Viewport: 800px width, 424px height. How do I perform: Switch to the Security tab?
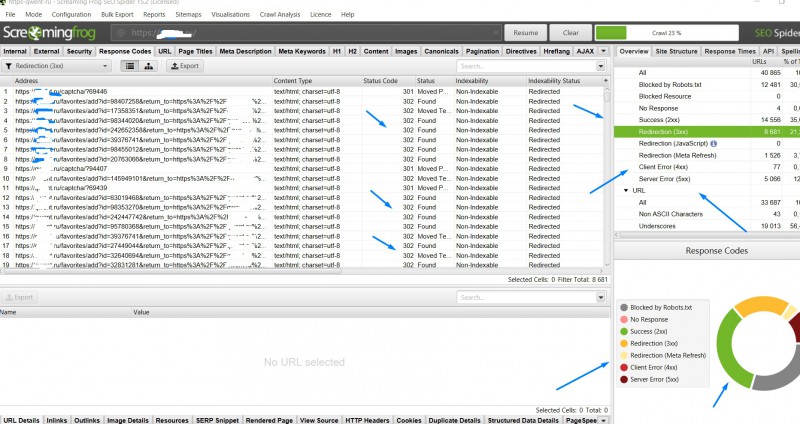click(x=79, y=51)
